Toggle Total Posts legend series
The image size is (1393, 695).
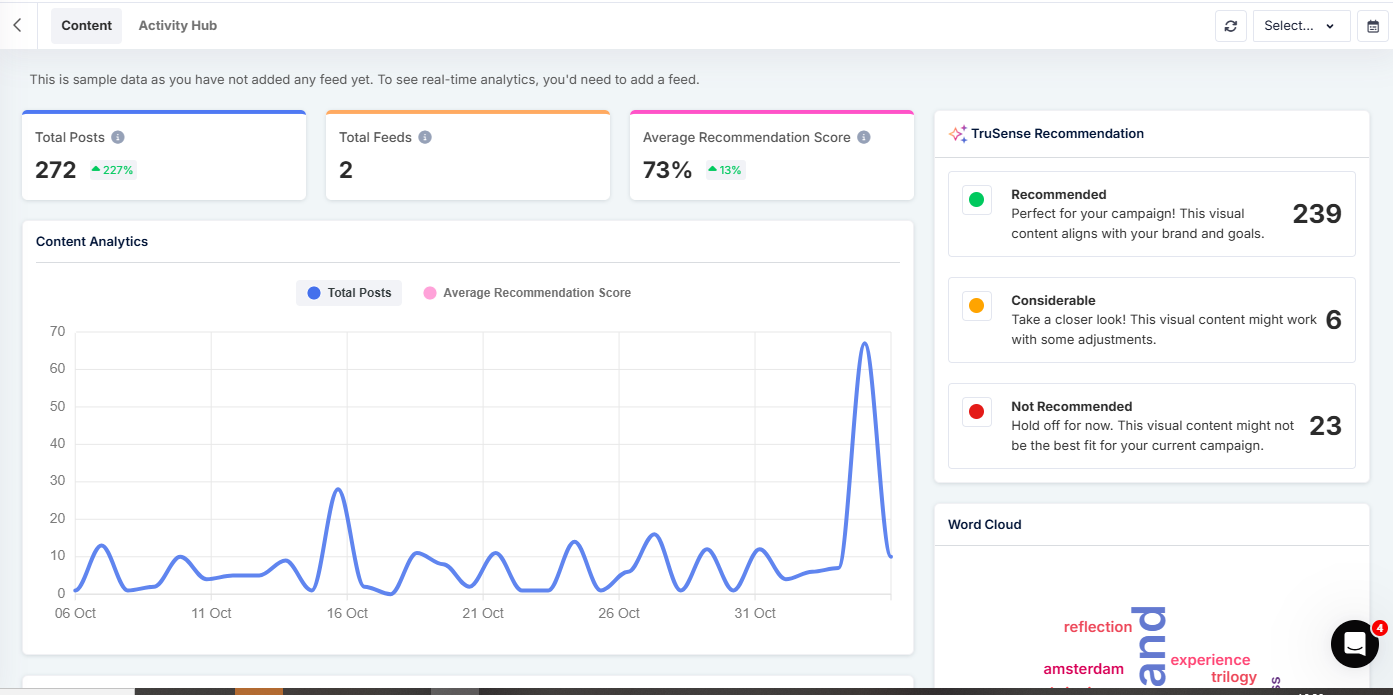(x=349, y=293)
